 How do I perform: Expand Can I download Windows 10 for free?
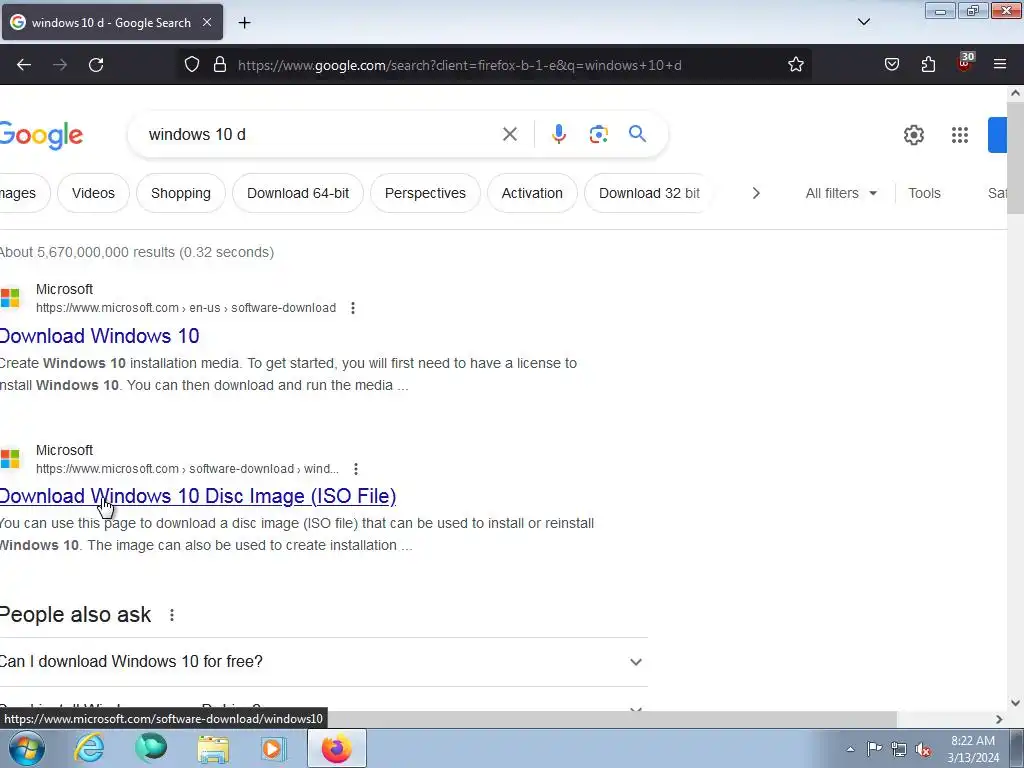point(323,662)
